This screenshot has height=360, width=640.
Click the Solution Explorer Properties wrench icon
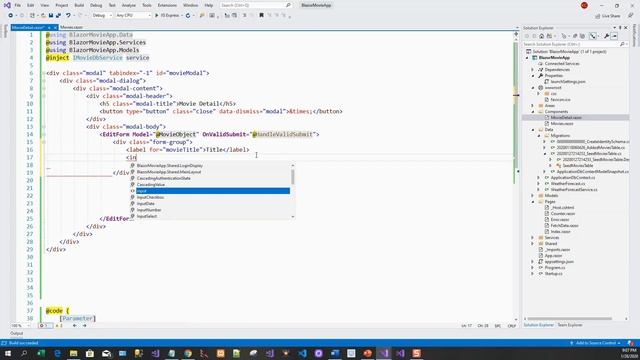tap(607, 36)
